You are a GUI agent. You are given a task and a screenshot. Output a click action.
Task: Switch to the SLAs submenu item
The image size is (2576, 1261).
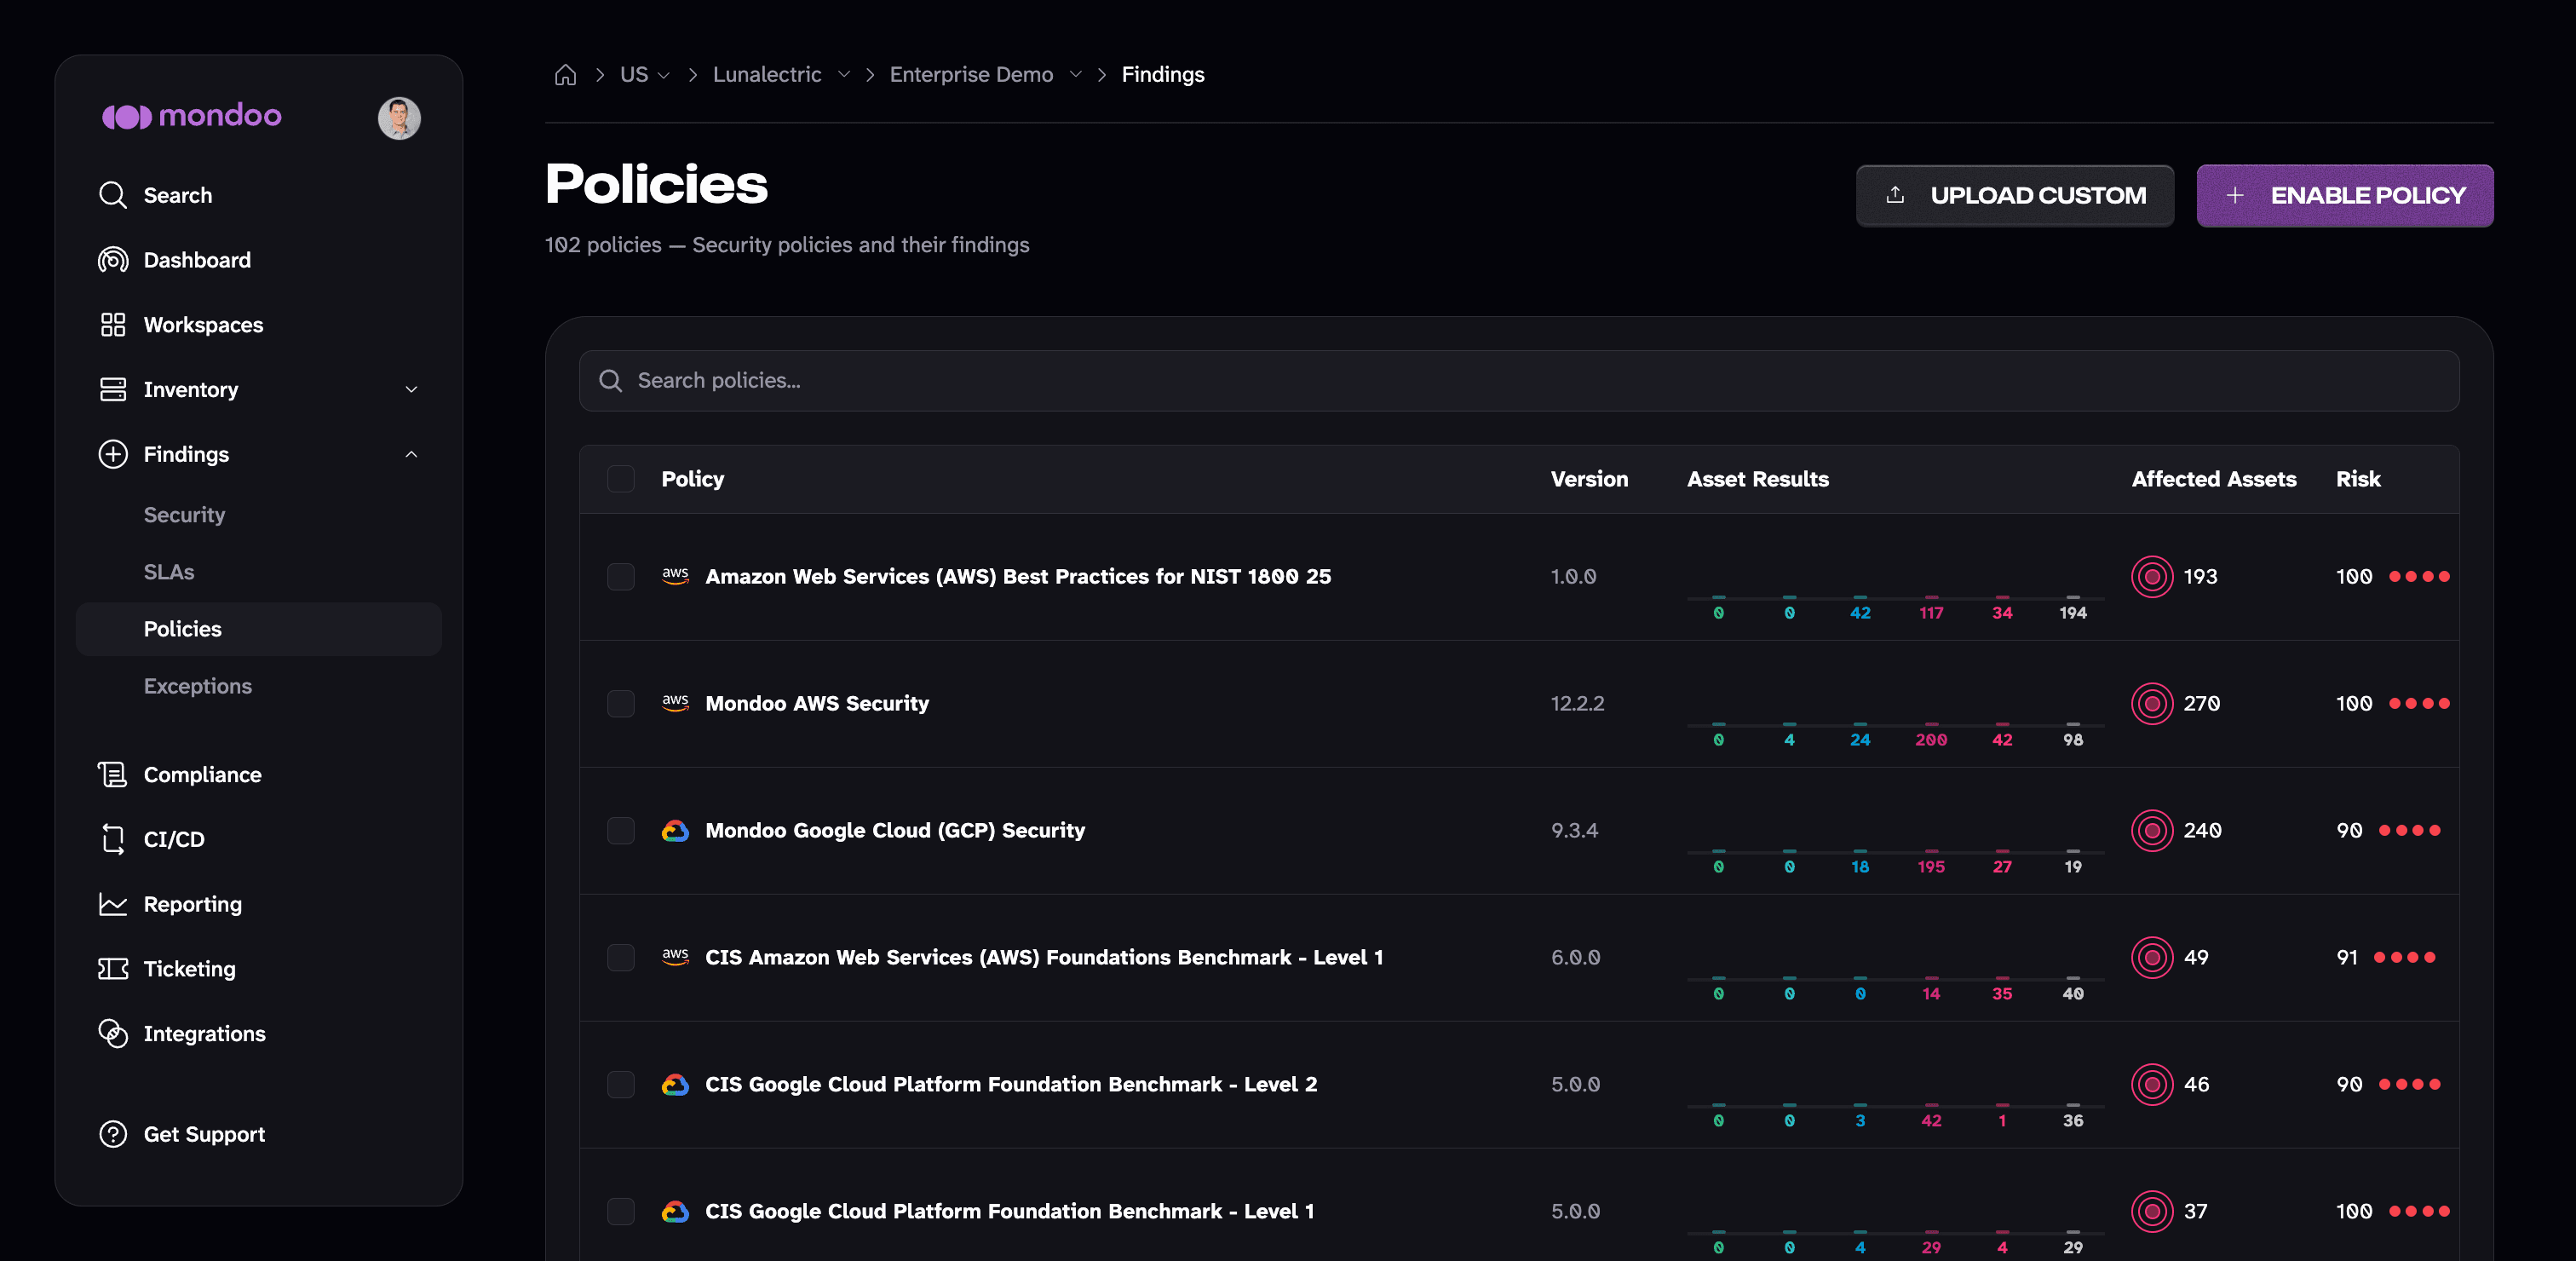(x=169, y=572)
